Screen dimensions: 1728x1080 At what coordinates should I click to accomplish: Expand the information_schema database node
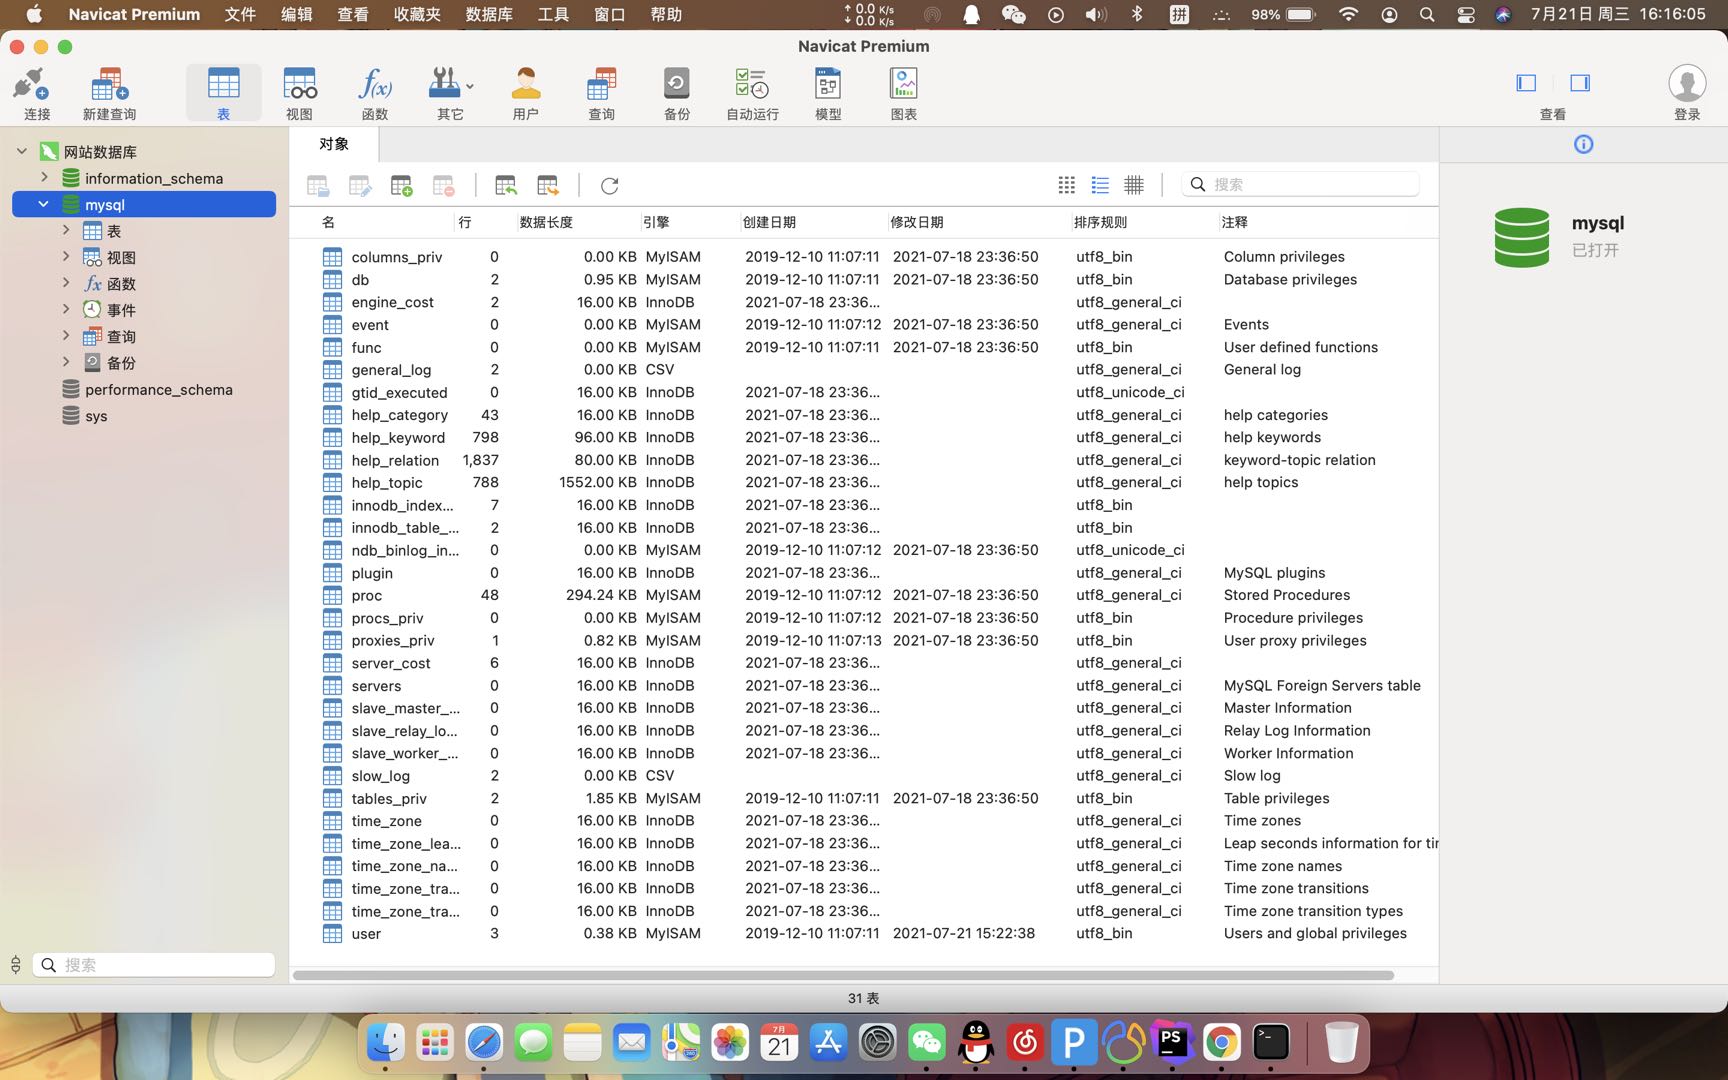[44, 177]
